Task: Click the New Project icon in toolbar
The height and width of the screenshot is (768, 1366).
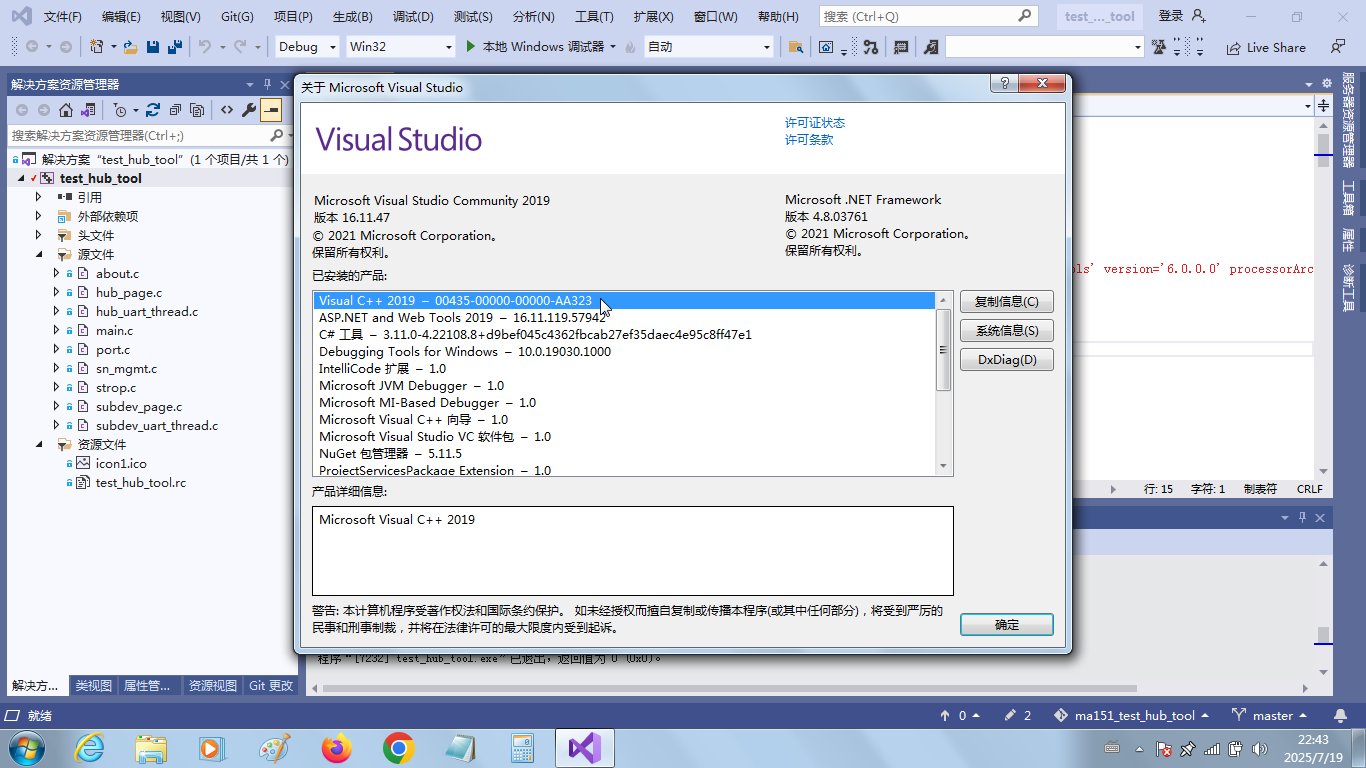Action: (x=97, y=47)
